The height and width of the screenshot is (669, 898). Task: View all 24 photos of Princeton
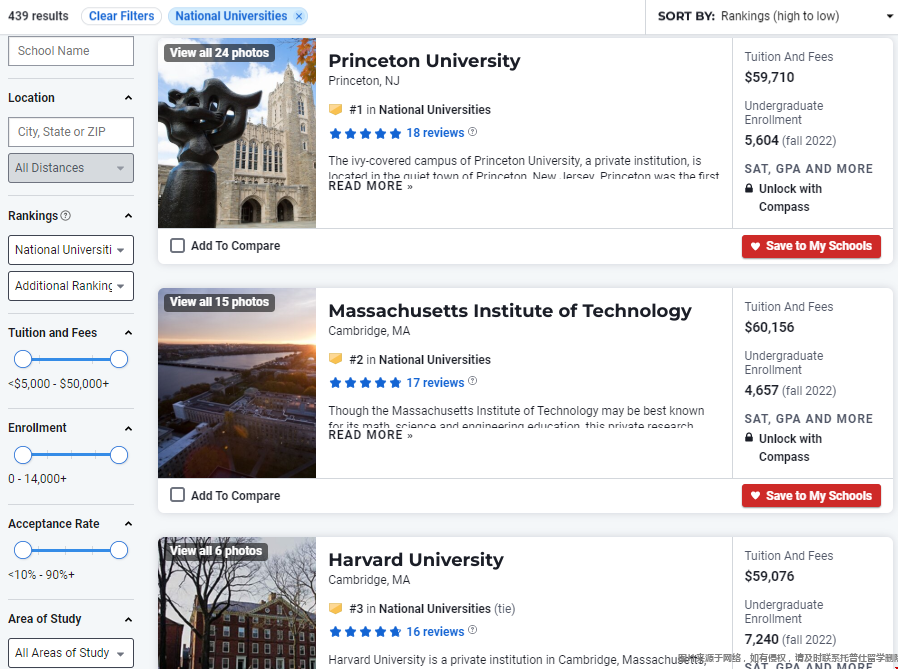click(219, 53)
